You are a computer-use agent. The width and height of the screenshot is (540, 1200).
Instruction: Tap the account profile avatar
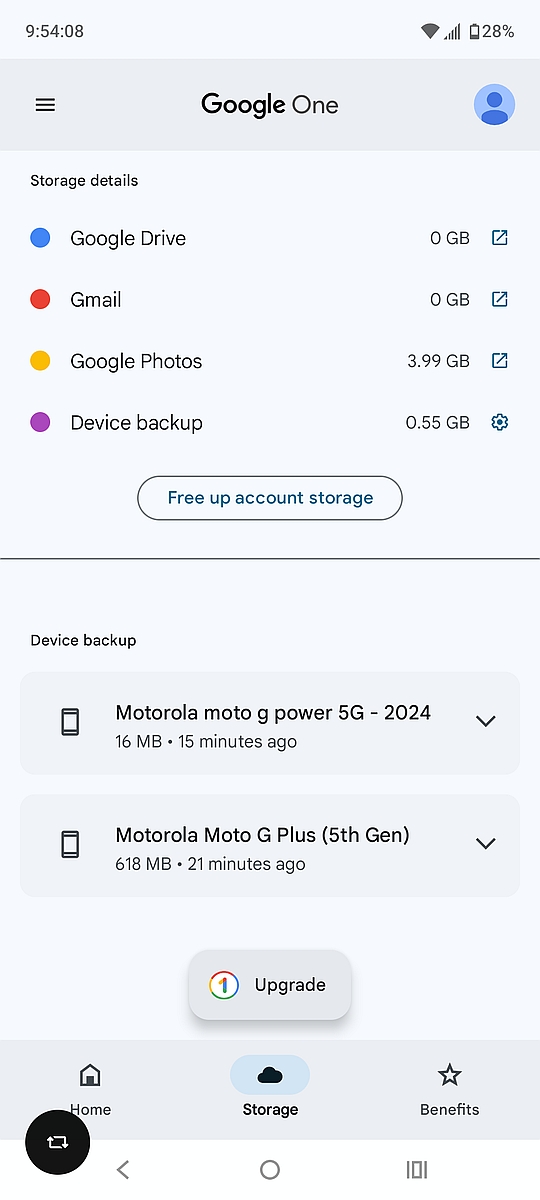[494, 105]
